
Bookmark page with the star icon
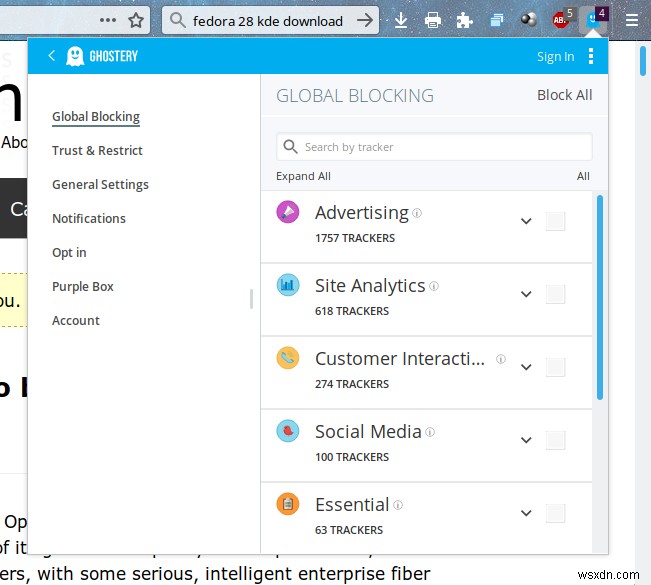point(136,20)
